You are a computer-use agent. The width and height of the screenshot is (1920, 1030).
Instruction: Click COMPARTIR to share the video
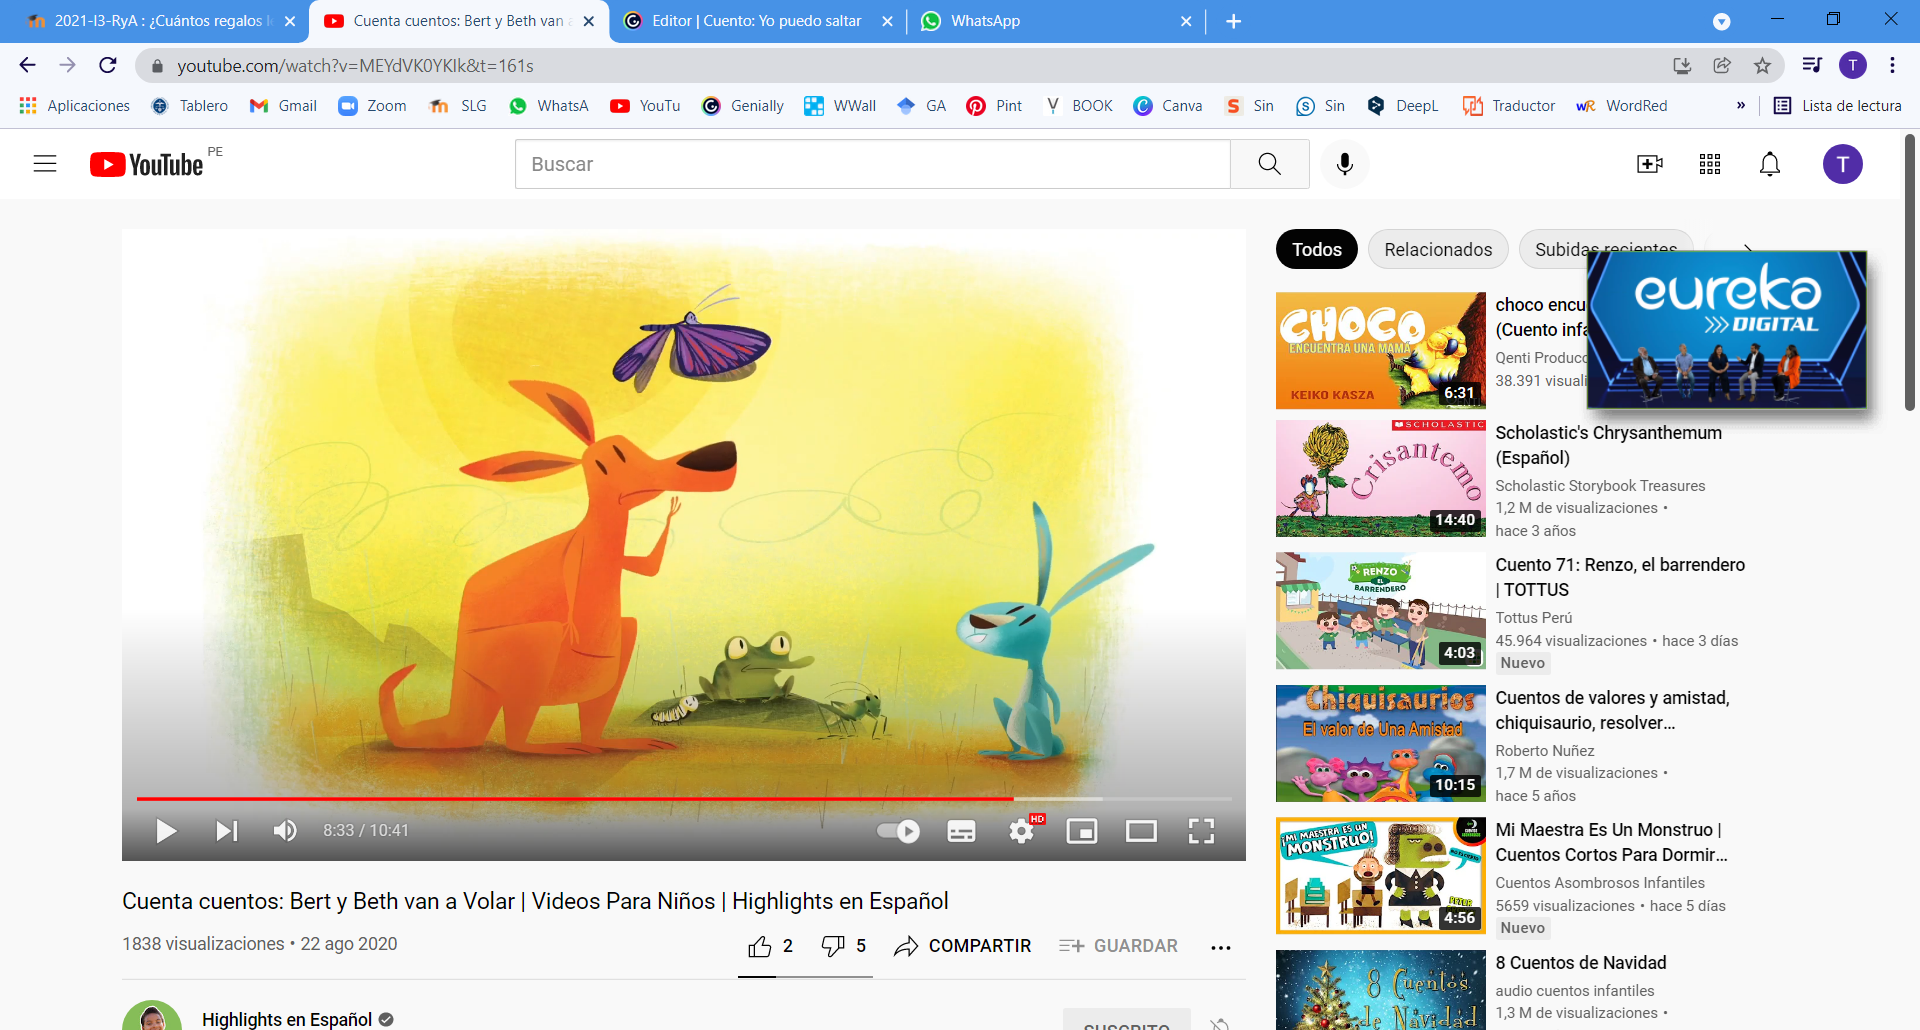(962, 946)
